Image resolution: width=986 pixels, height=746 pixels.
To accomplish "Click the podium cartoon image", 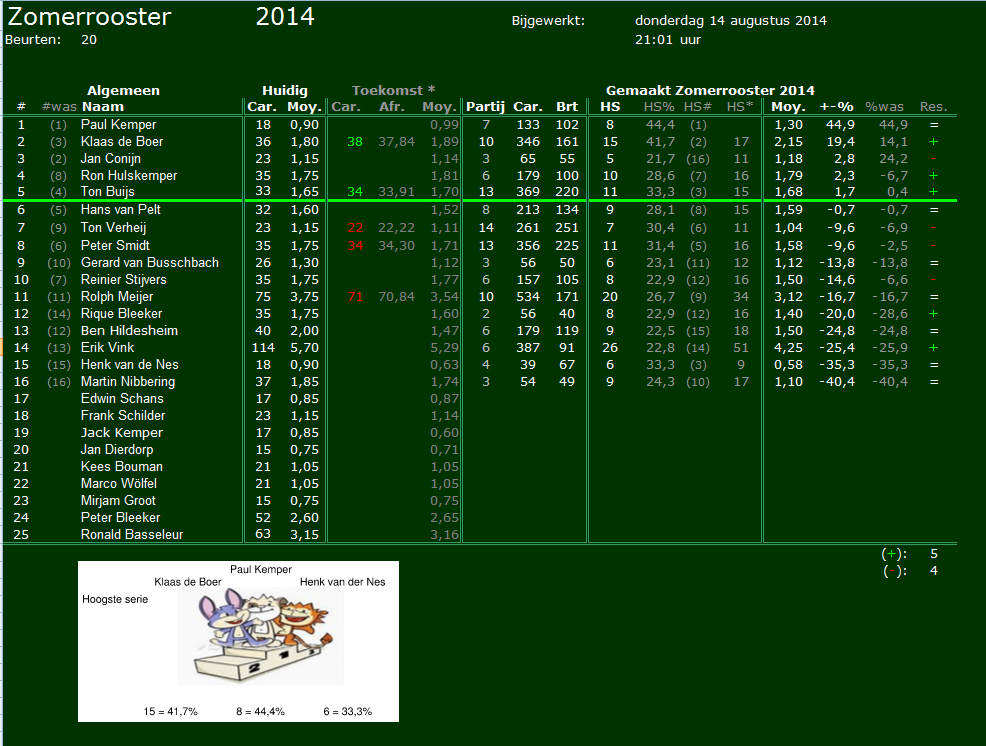I will click(260, 636).
